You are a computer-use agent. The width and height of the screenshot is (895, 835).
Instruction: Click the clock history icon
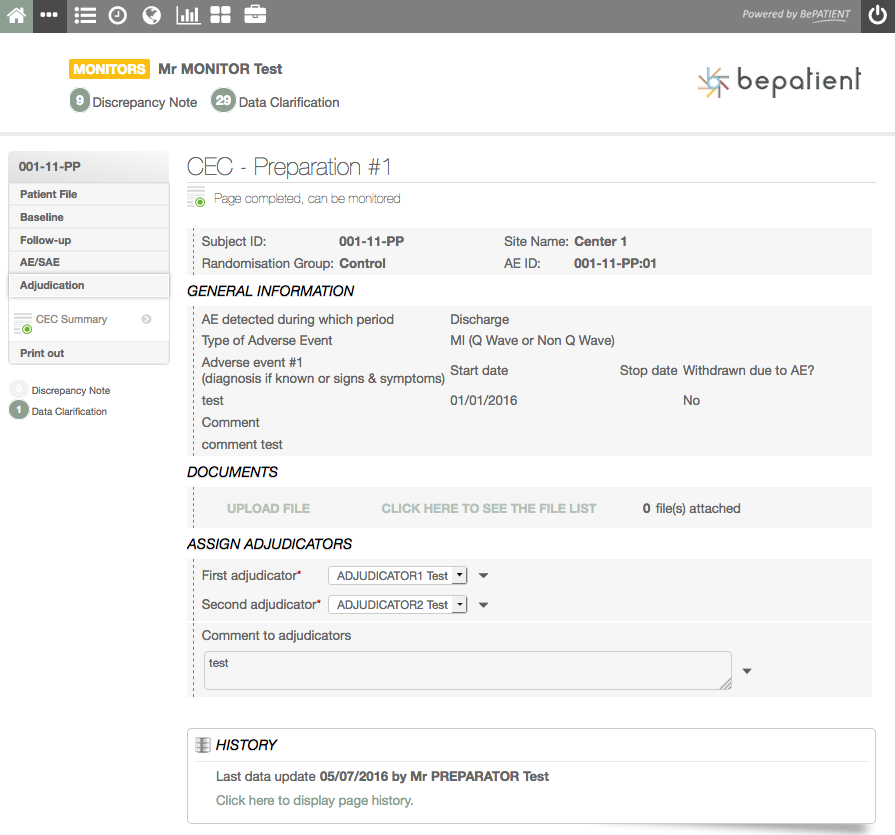click(118, 15)
